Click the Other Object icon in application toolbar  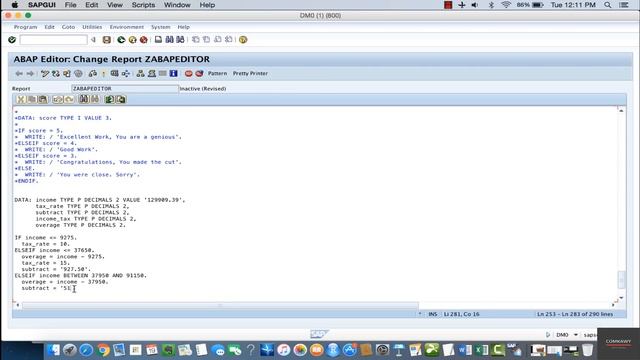click(67, 73)
